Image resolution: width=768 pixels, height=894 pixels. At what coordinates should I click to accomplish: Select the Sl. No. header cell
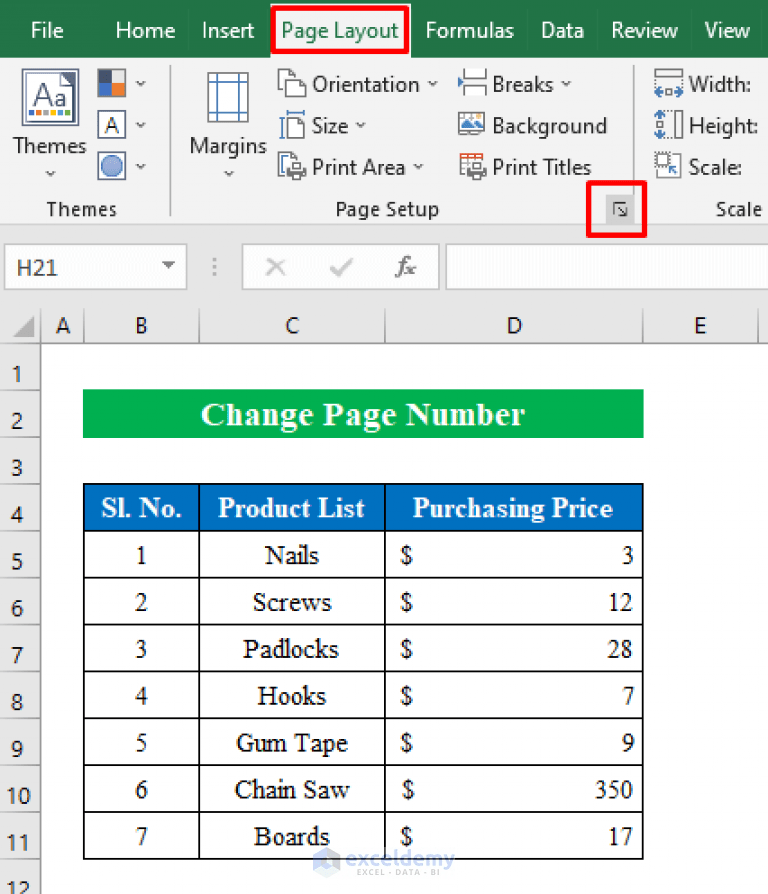(x=141, y=507)
